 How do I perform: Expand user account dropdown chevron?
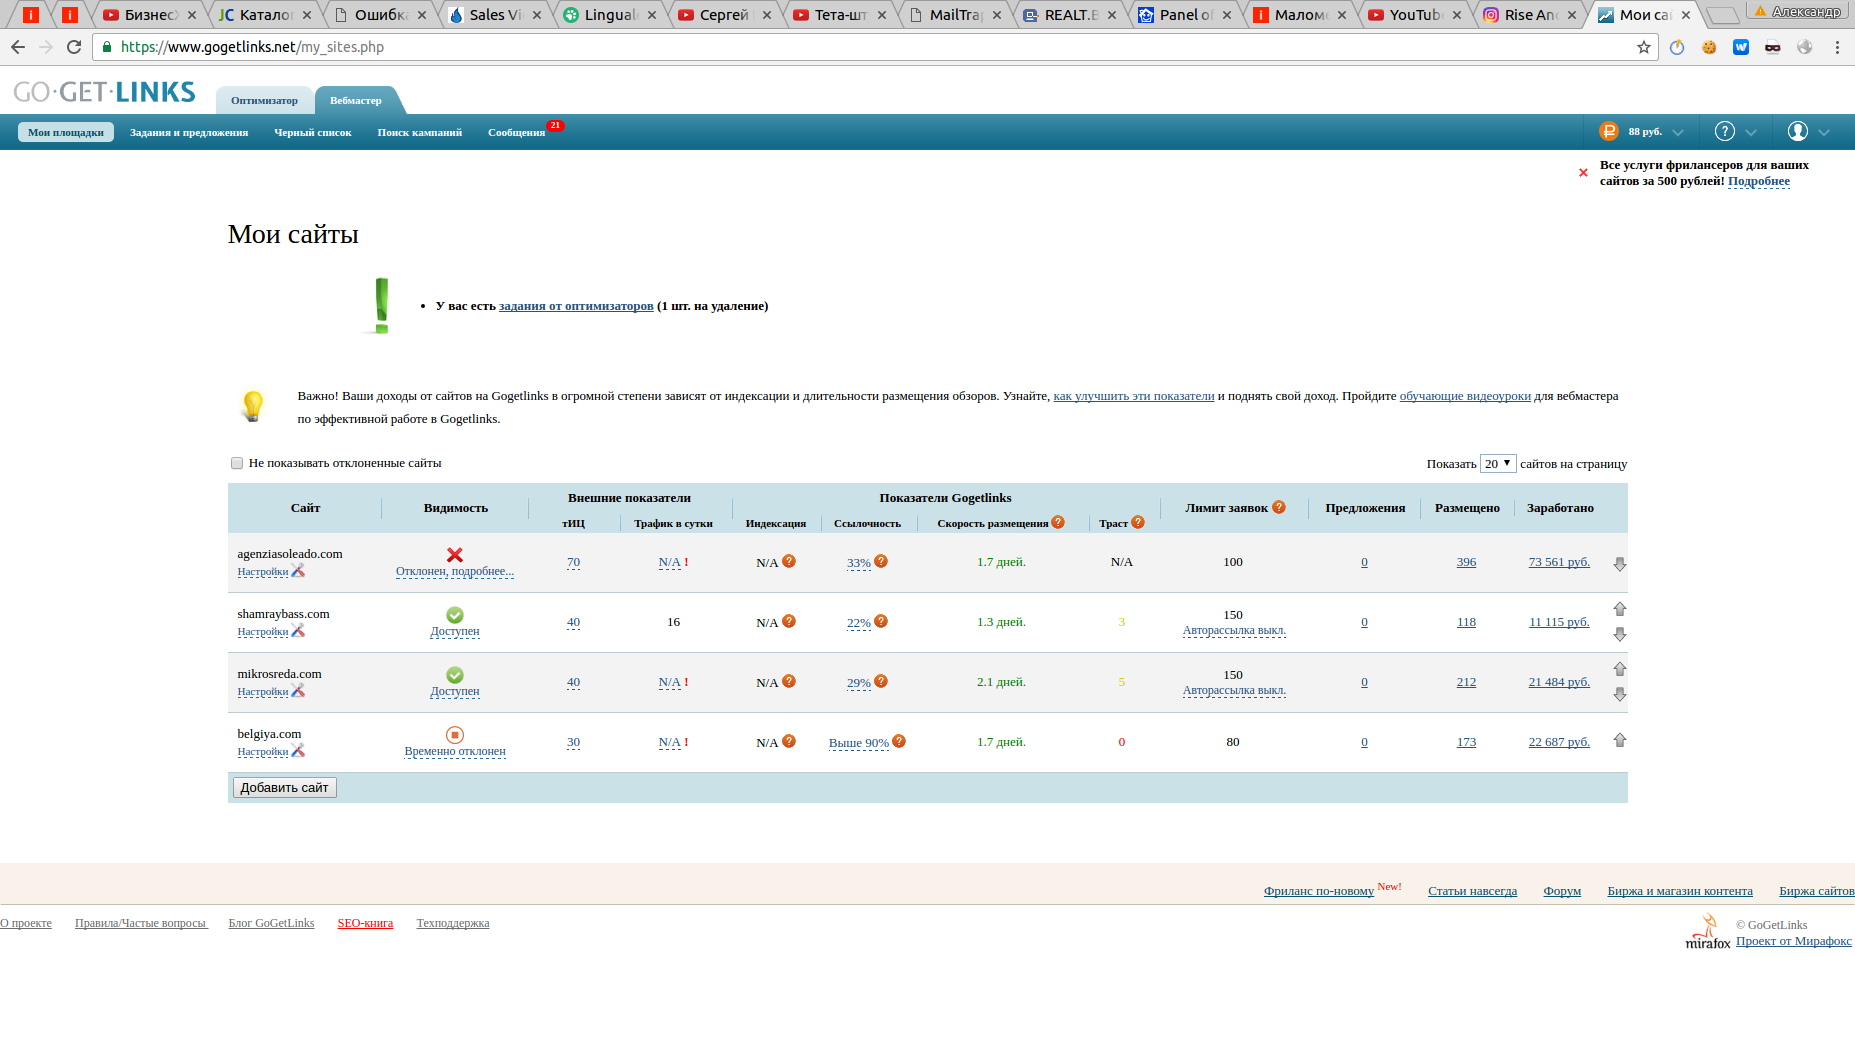pos(1824,132)
